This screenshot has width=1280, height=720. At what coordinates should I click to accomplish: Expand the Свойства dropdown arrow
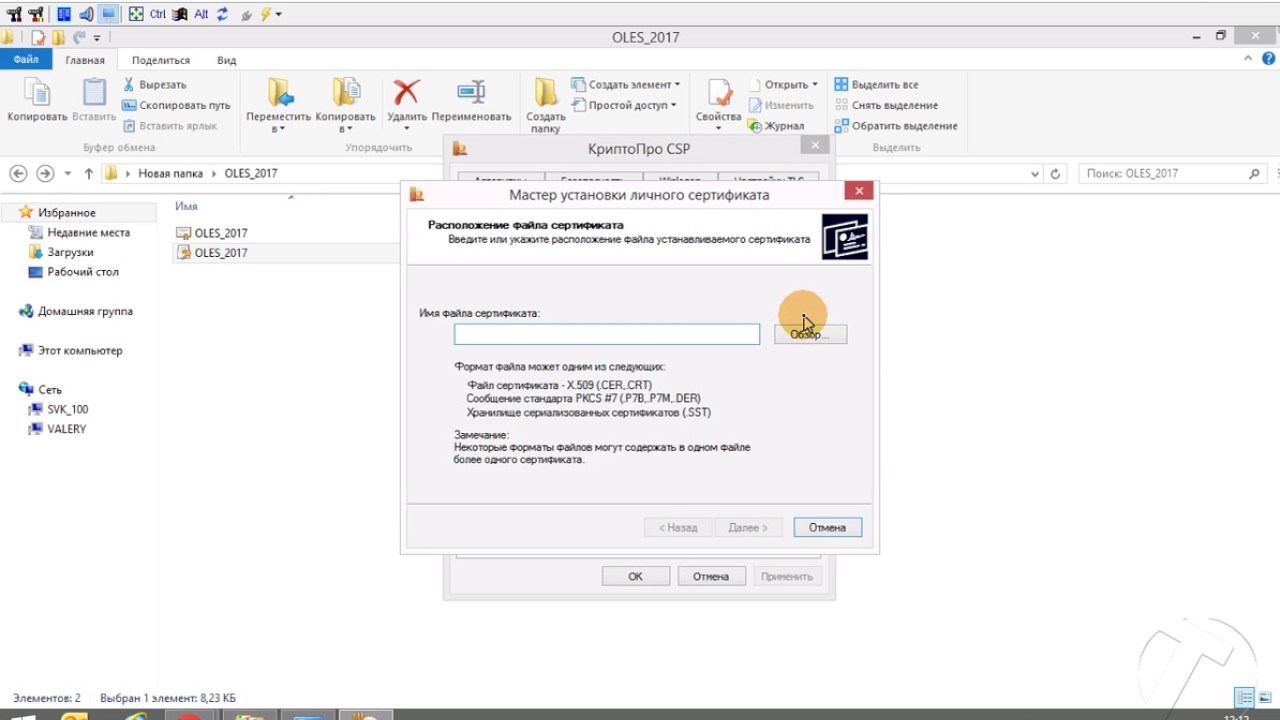click(719, 129)
